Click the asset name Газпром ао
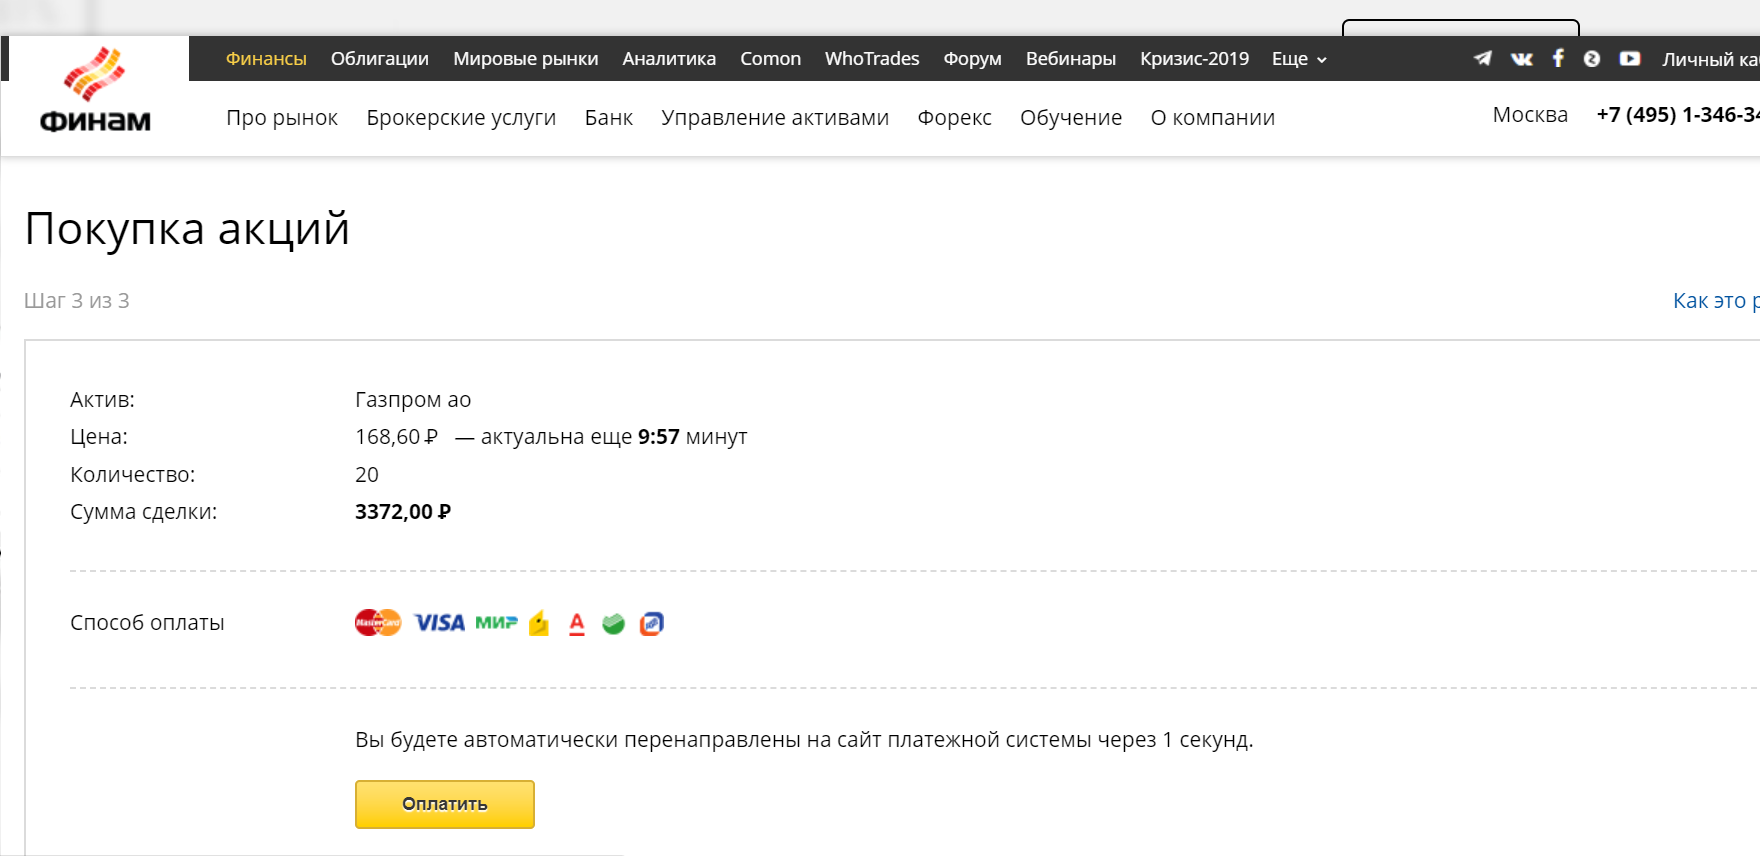The height and width of the screenshot is (856, 1760). pyautogui.click(x=413, y=400)
